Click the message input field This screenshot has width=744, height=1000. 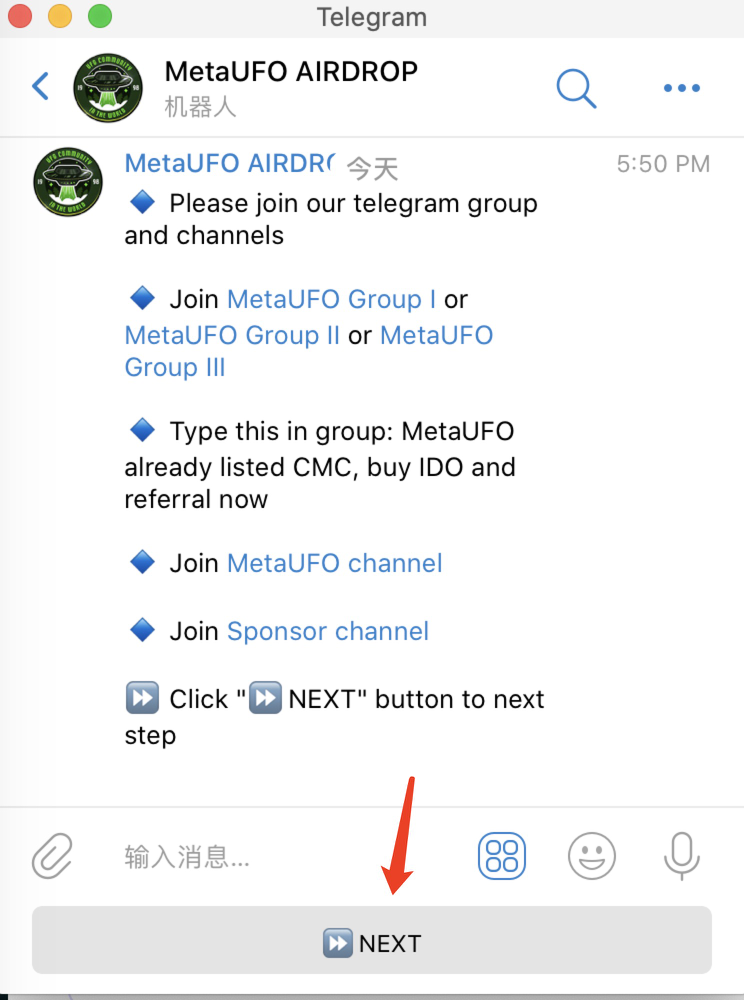280,856
